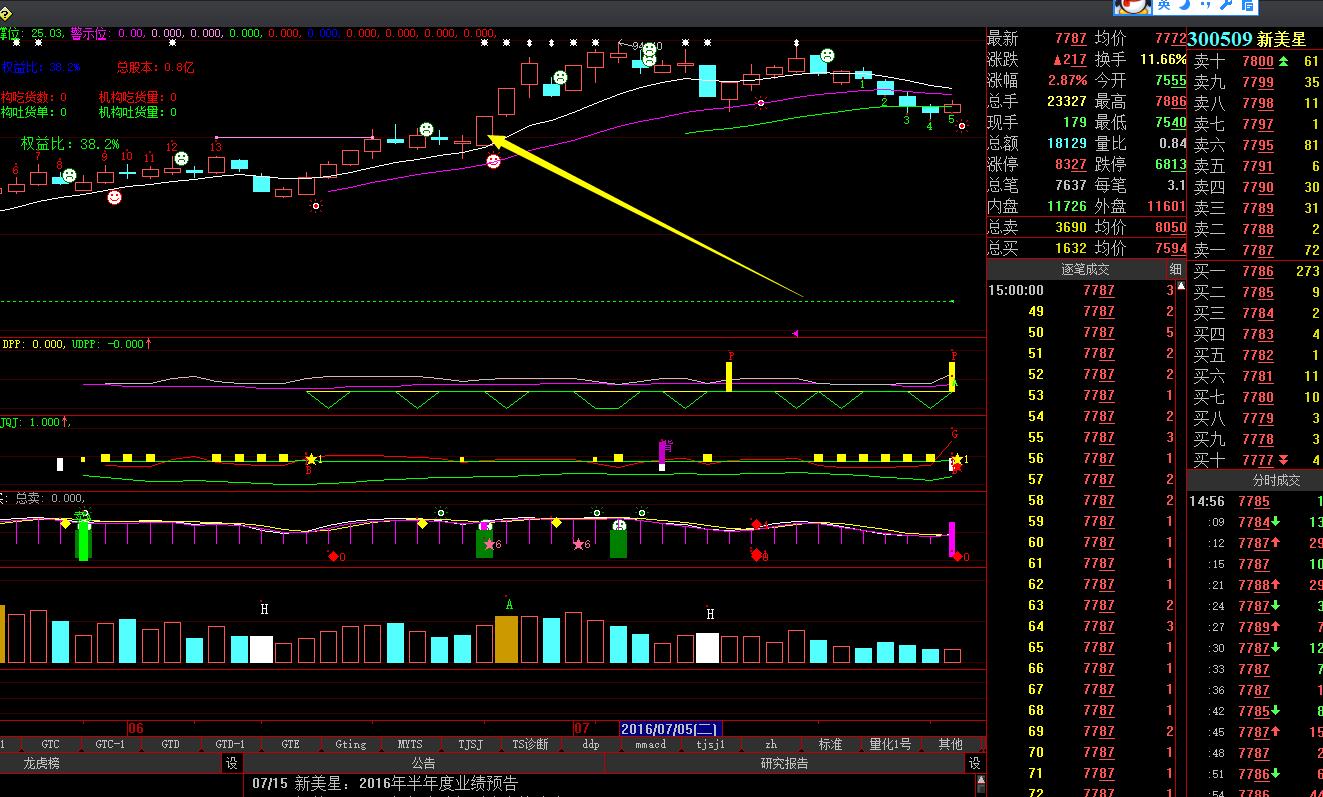Switch to the GTD indicator tab
Viewport: 1323px width, 797px height.
tap(171, 744)
